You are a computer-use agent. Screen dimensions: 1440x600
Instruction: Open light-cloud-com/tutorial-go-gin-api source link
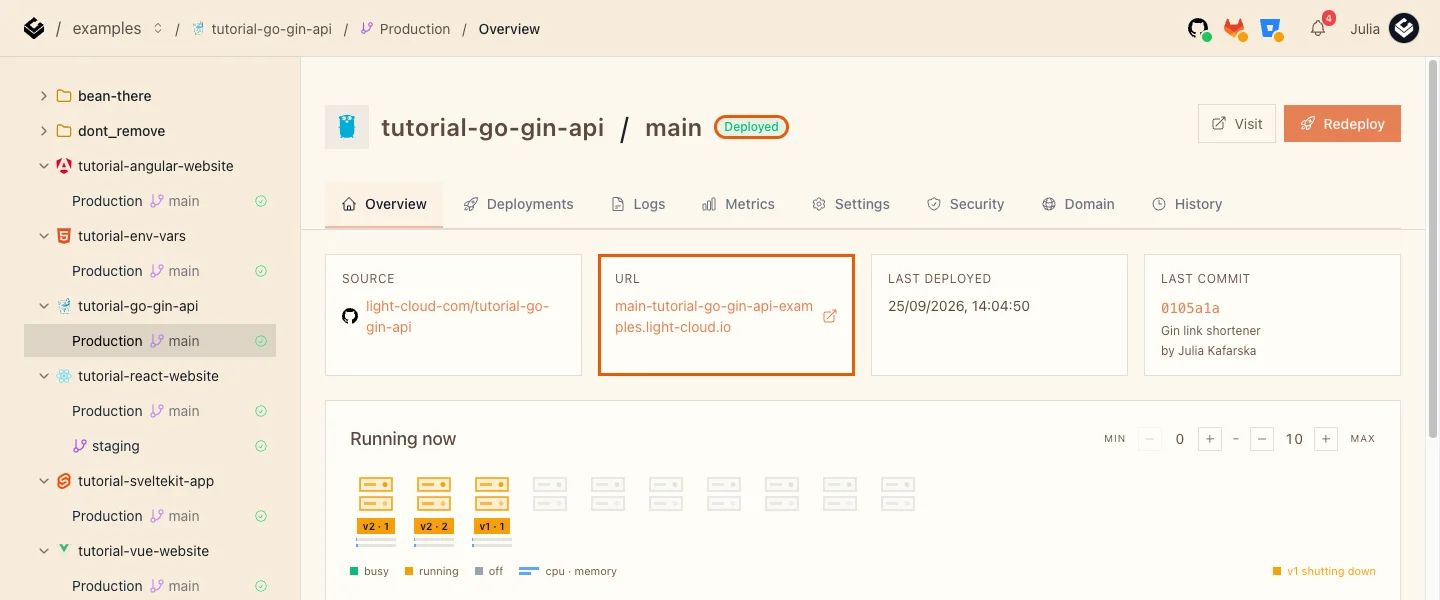click(x=457, y=316)
